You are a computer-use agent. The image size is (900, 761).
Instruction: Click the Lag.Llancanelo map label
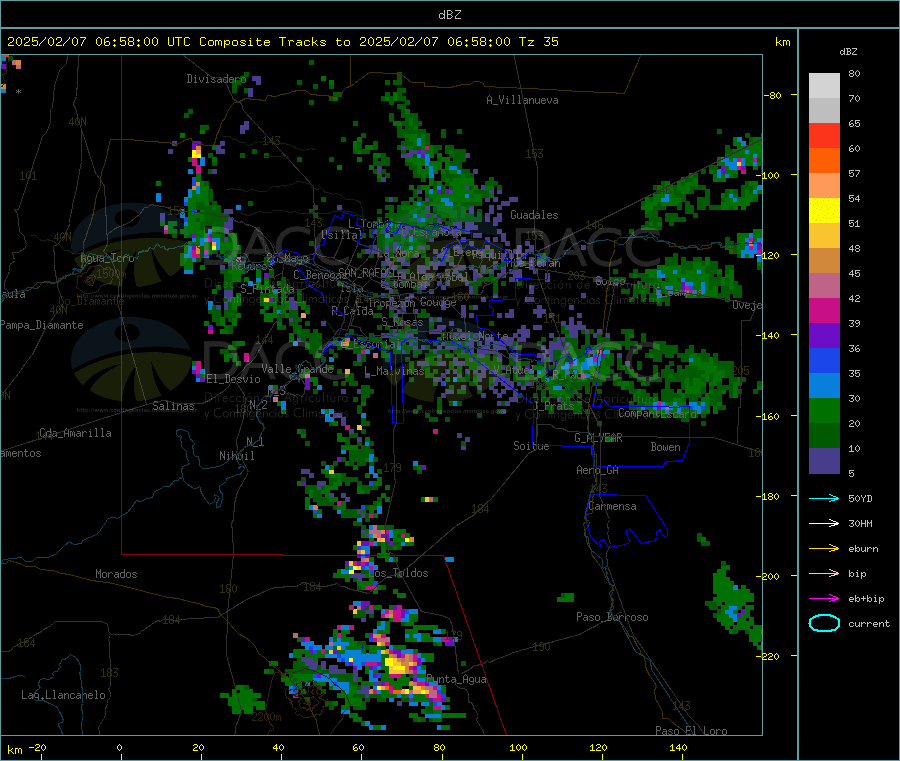63,695
